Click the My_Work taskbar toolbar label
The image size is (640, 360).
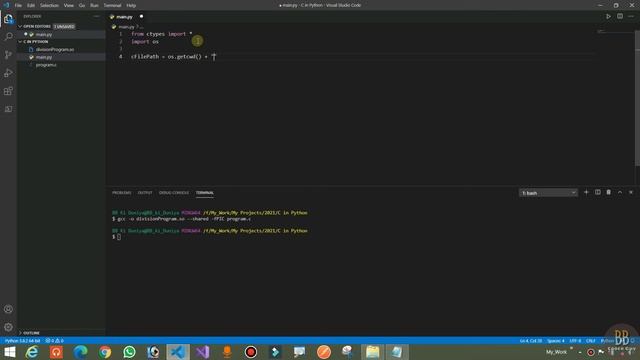point(556,352)
